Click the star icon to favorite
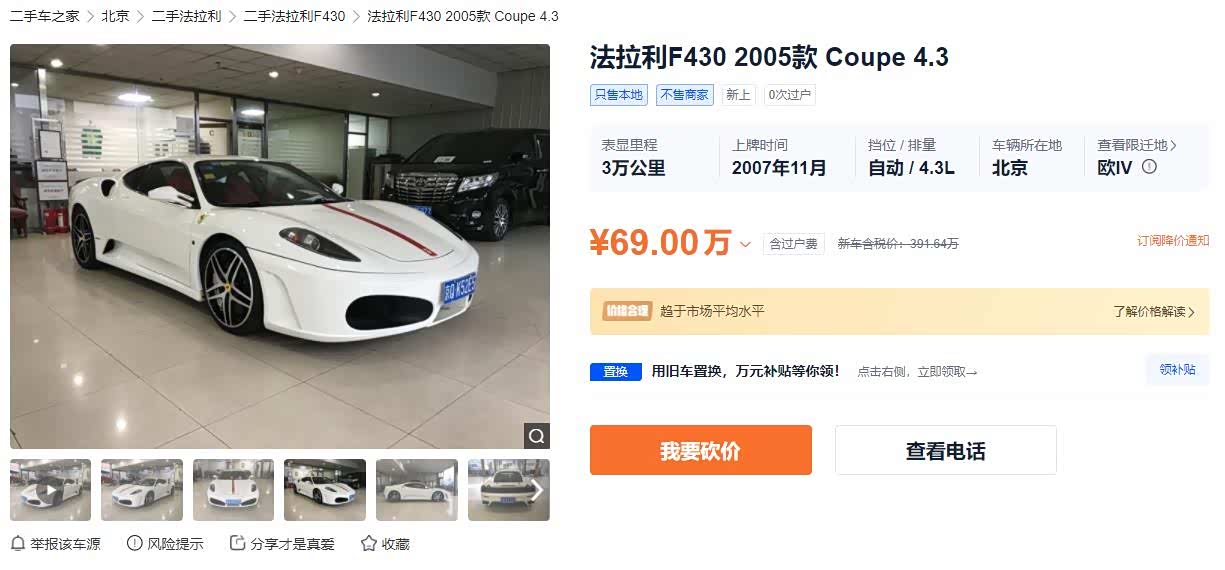Viewport: 1225px width, 570px height. [x=369, y=543]
